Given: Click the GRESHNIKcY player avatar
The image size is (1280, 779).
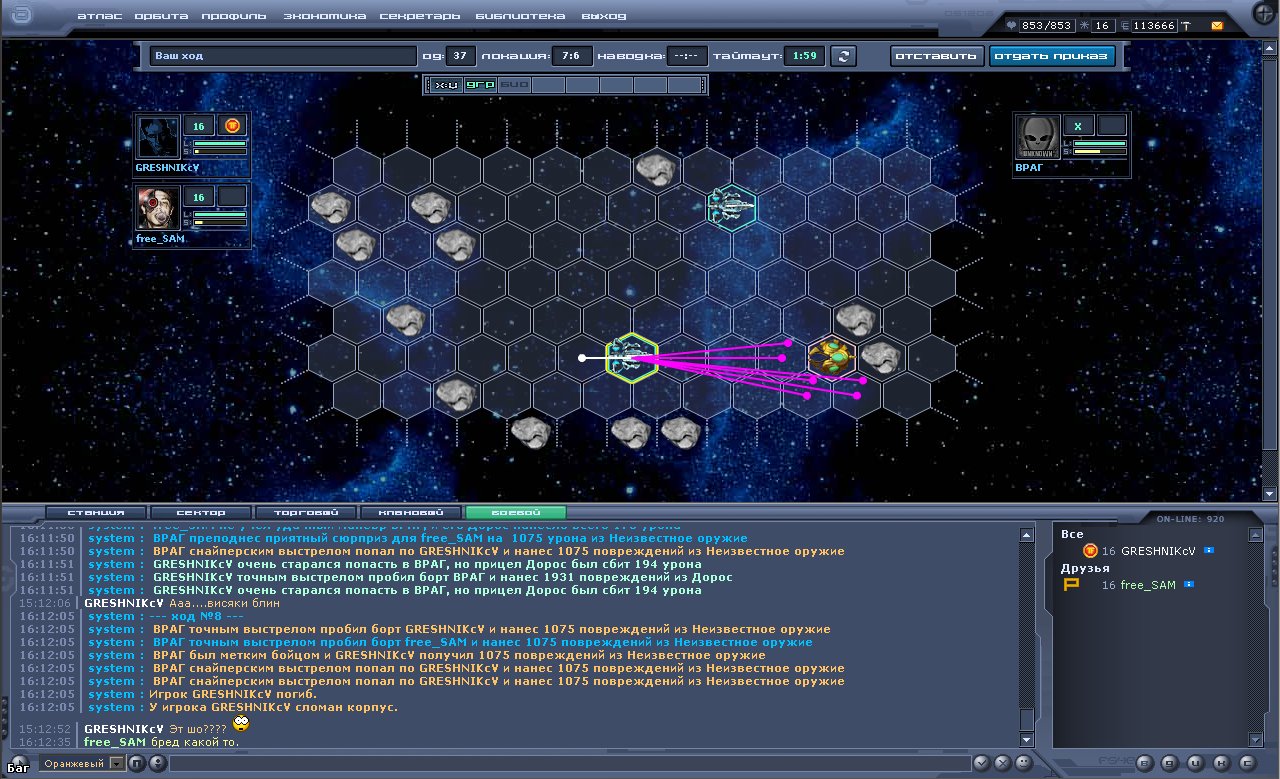Looking at the screenshot, I should tap(158, 139).
